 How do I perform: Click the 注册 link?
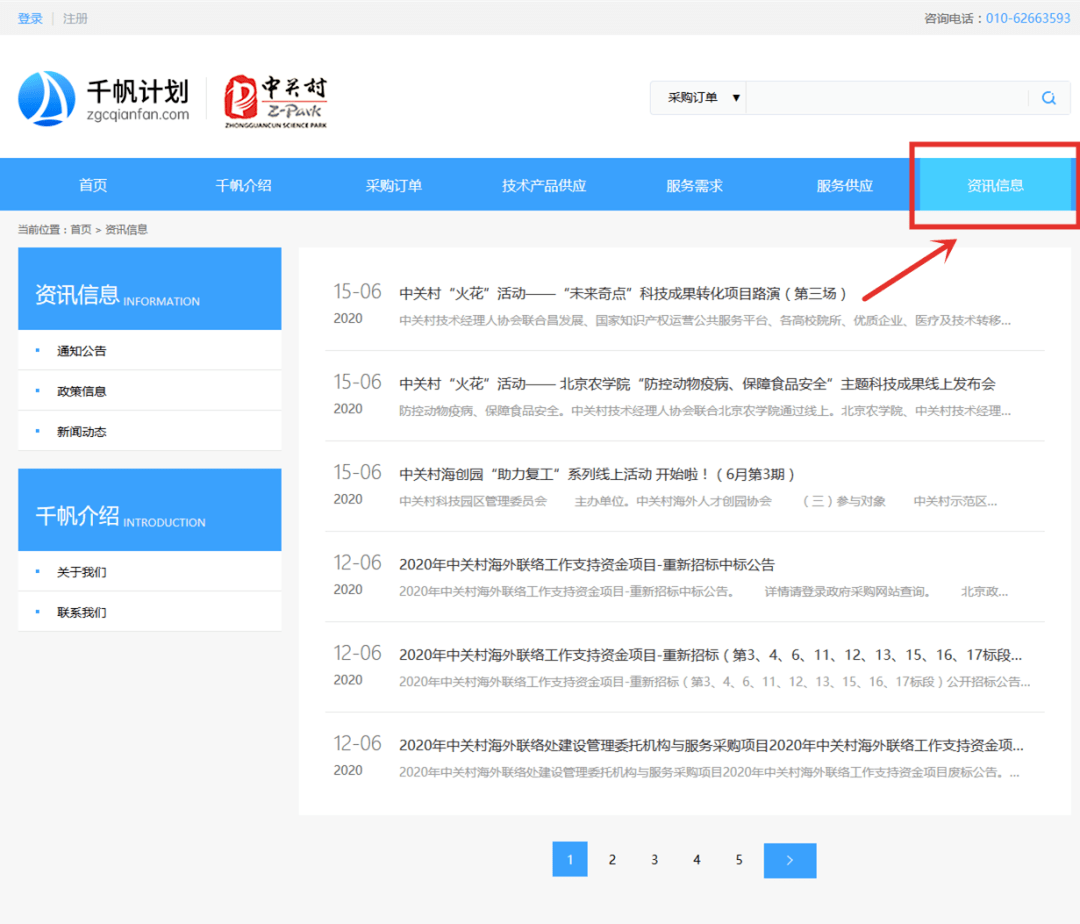tap(75, 19)
